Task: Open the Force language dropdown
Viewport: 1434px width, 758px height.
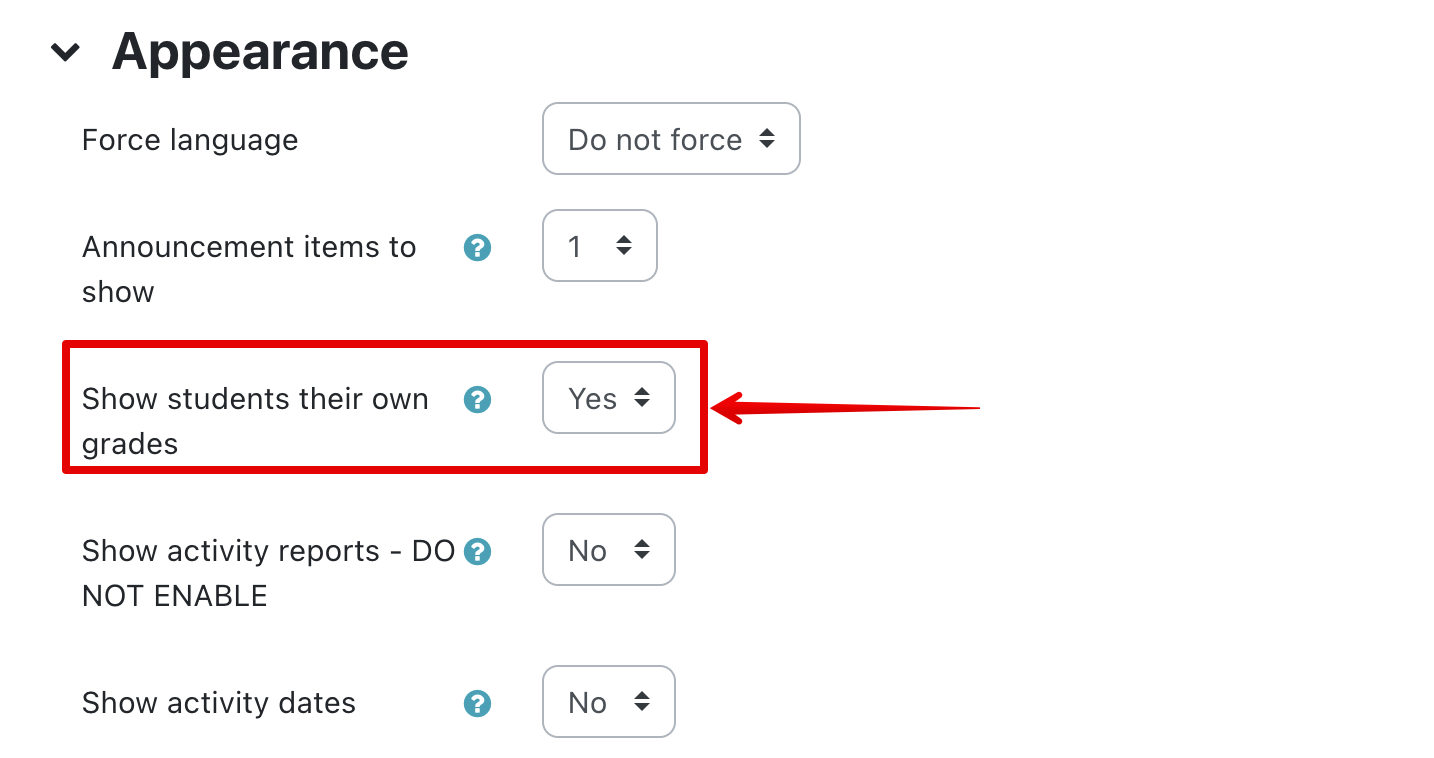Action: tap(670, 139)
